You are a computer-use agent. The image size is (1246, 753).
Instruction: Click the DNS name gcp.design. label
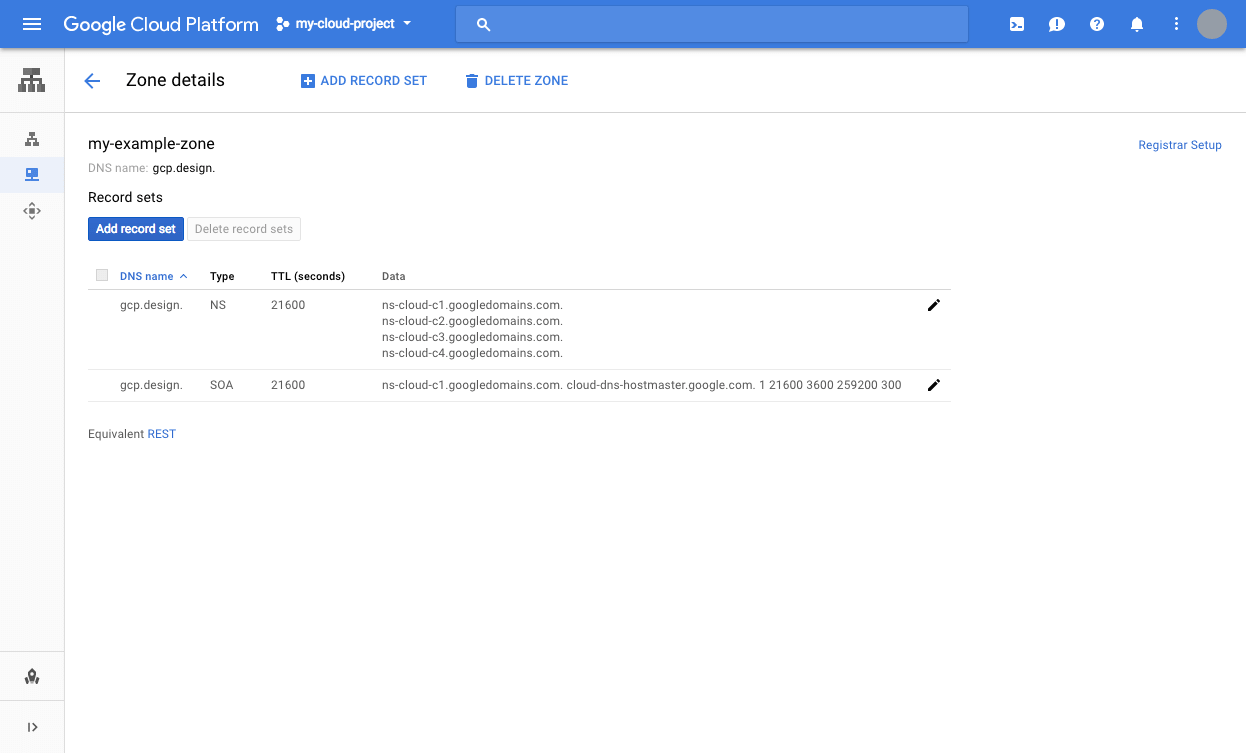pyautogui.click(x=152, y=168)
